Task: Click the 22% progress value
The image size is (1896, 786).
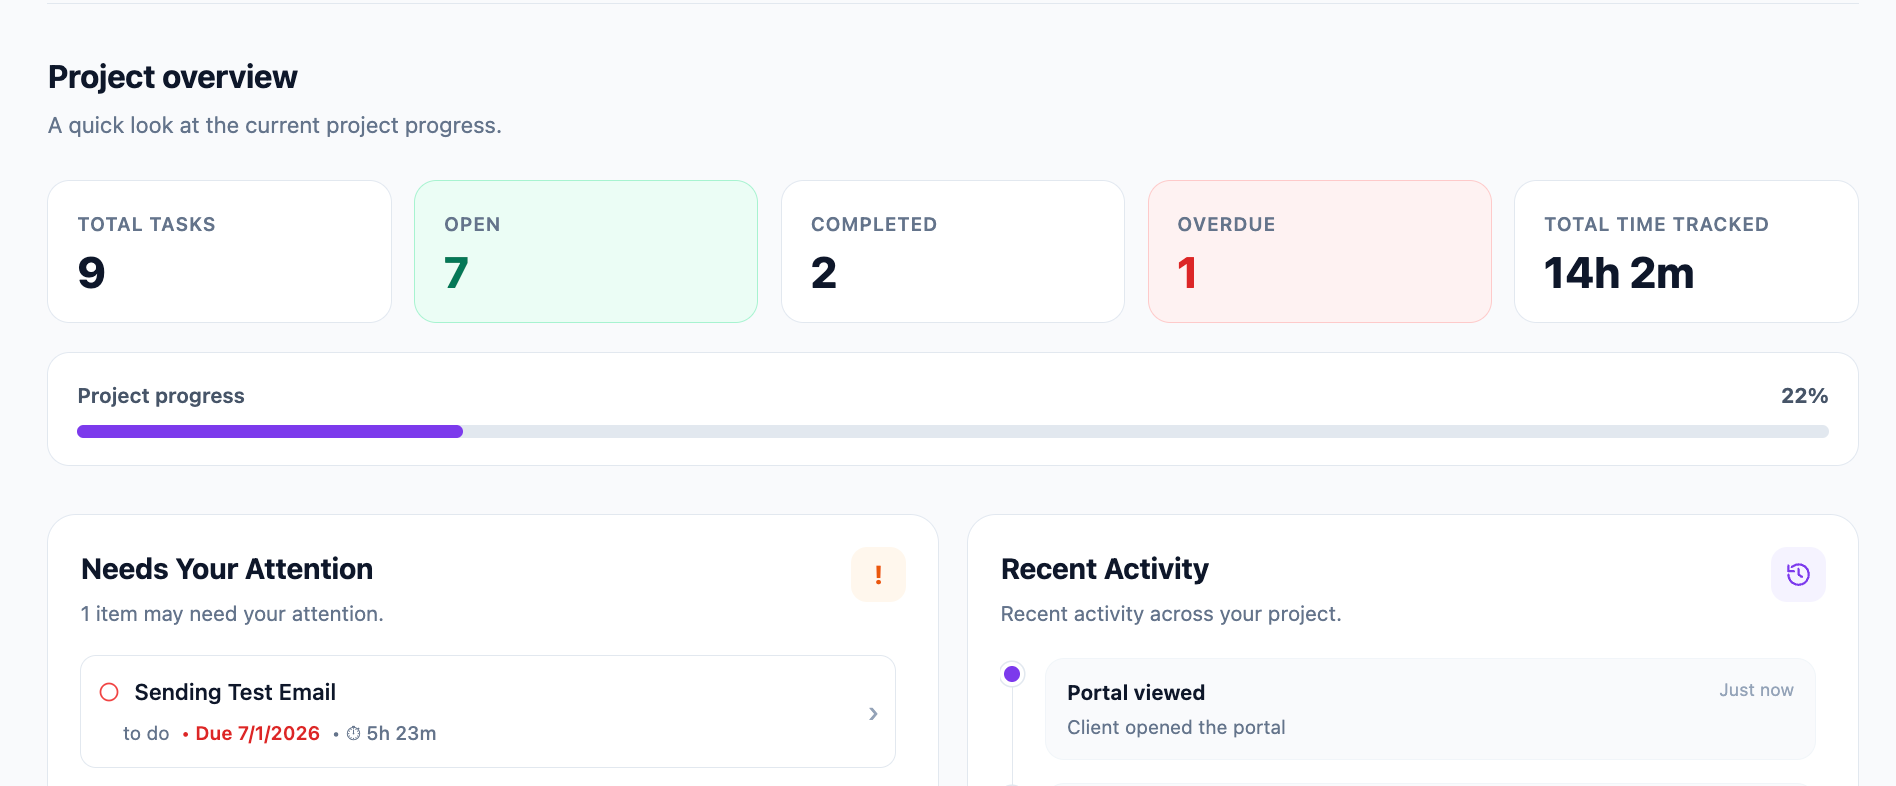Action: [1804, 396]
